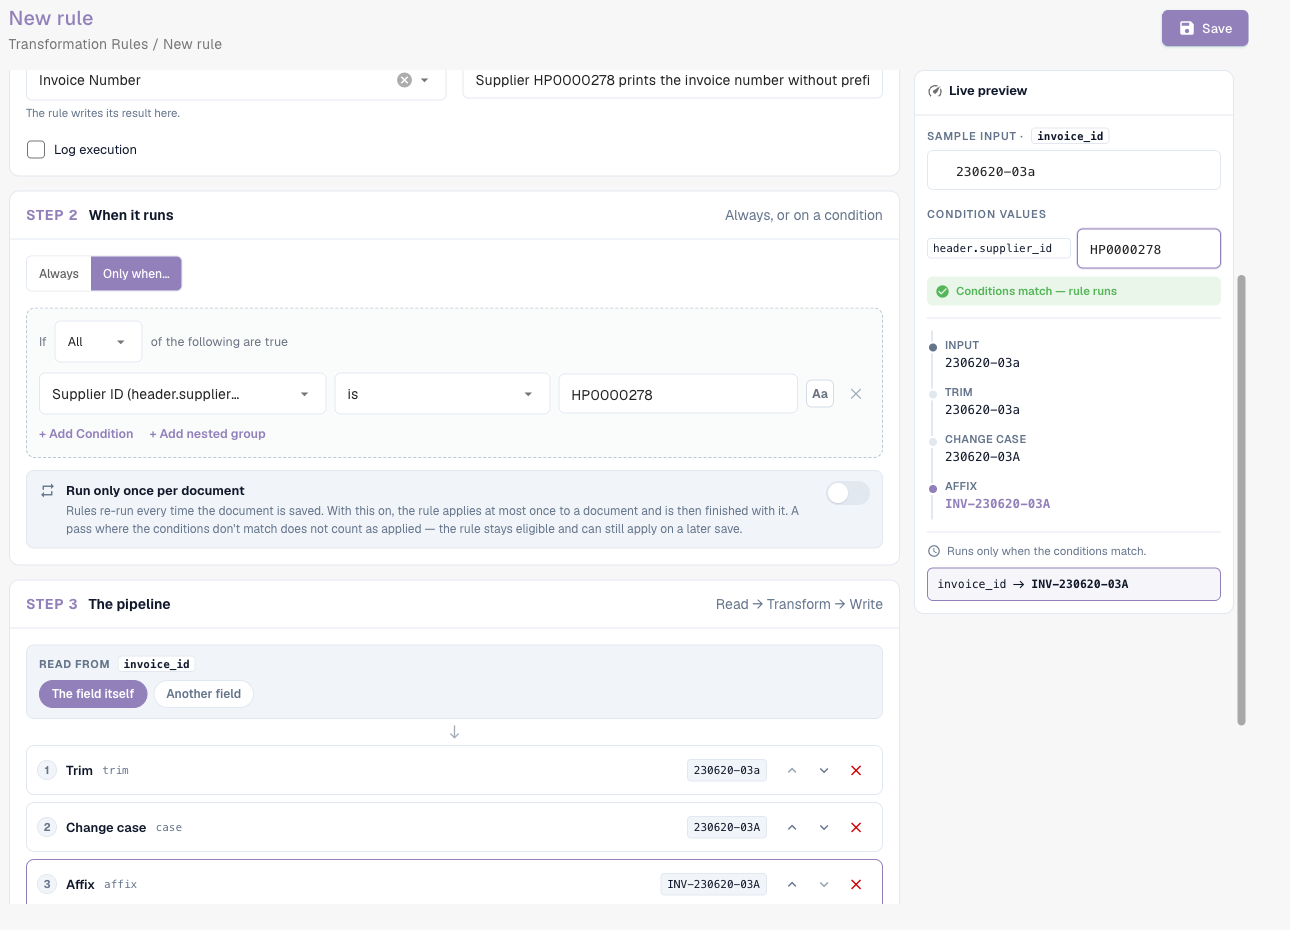1290x930 pixels.
Task: Clear the Invoice Number field selection
Action: (404, 80)
